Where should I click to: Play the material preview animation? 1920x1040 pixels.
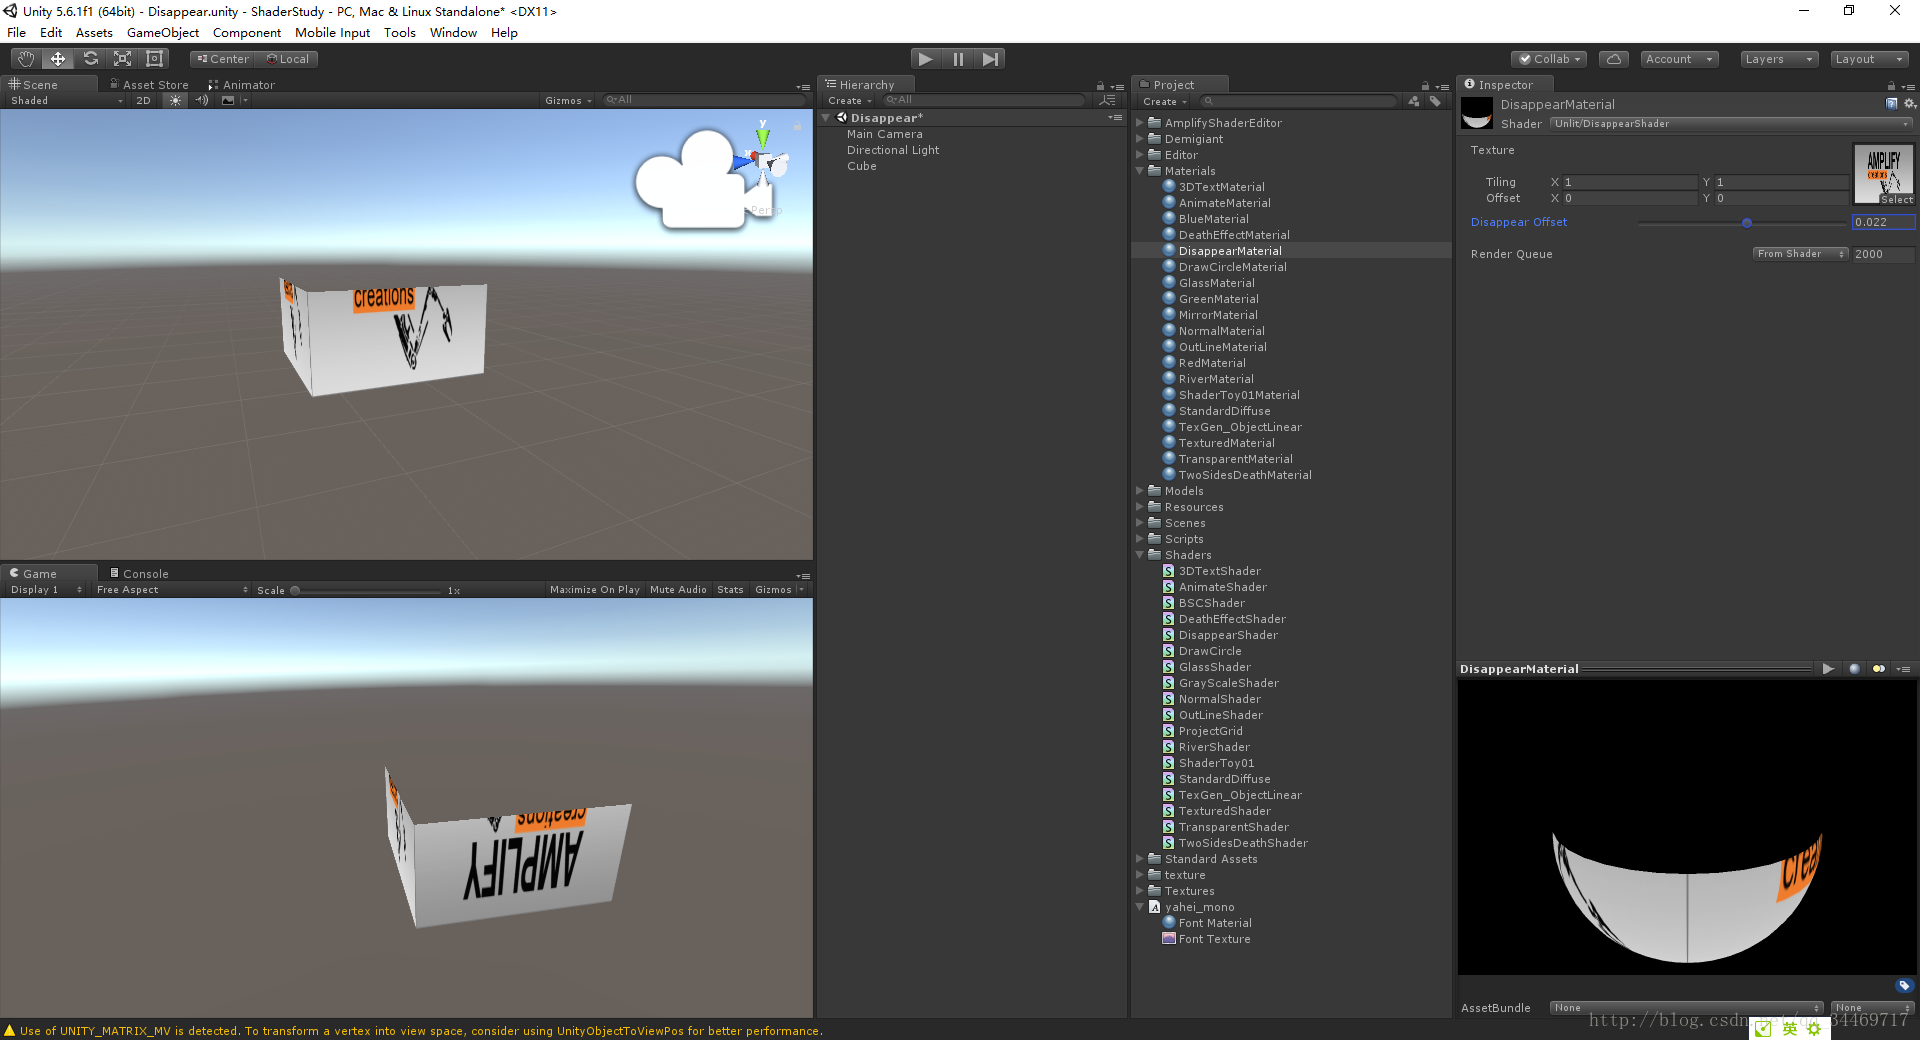pos(1828,669)
